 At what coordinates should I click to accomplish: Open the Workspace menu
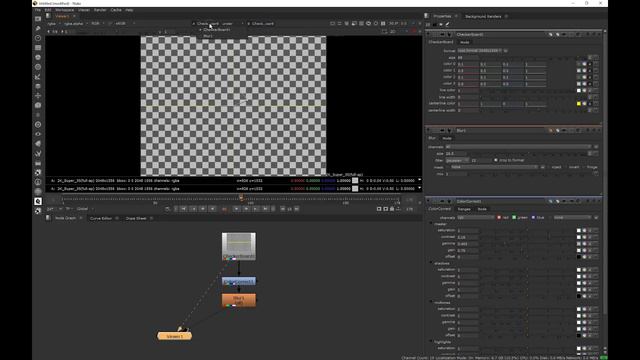[64, 10]
